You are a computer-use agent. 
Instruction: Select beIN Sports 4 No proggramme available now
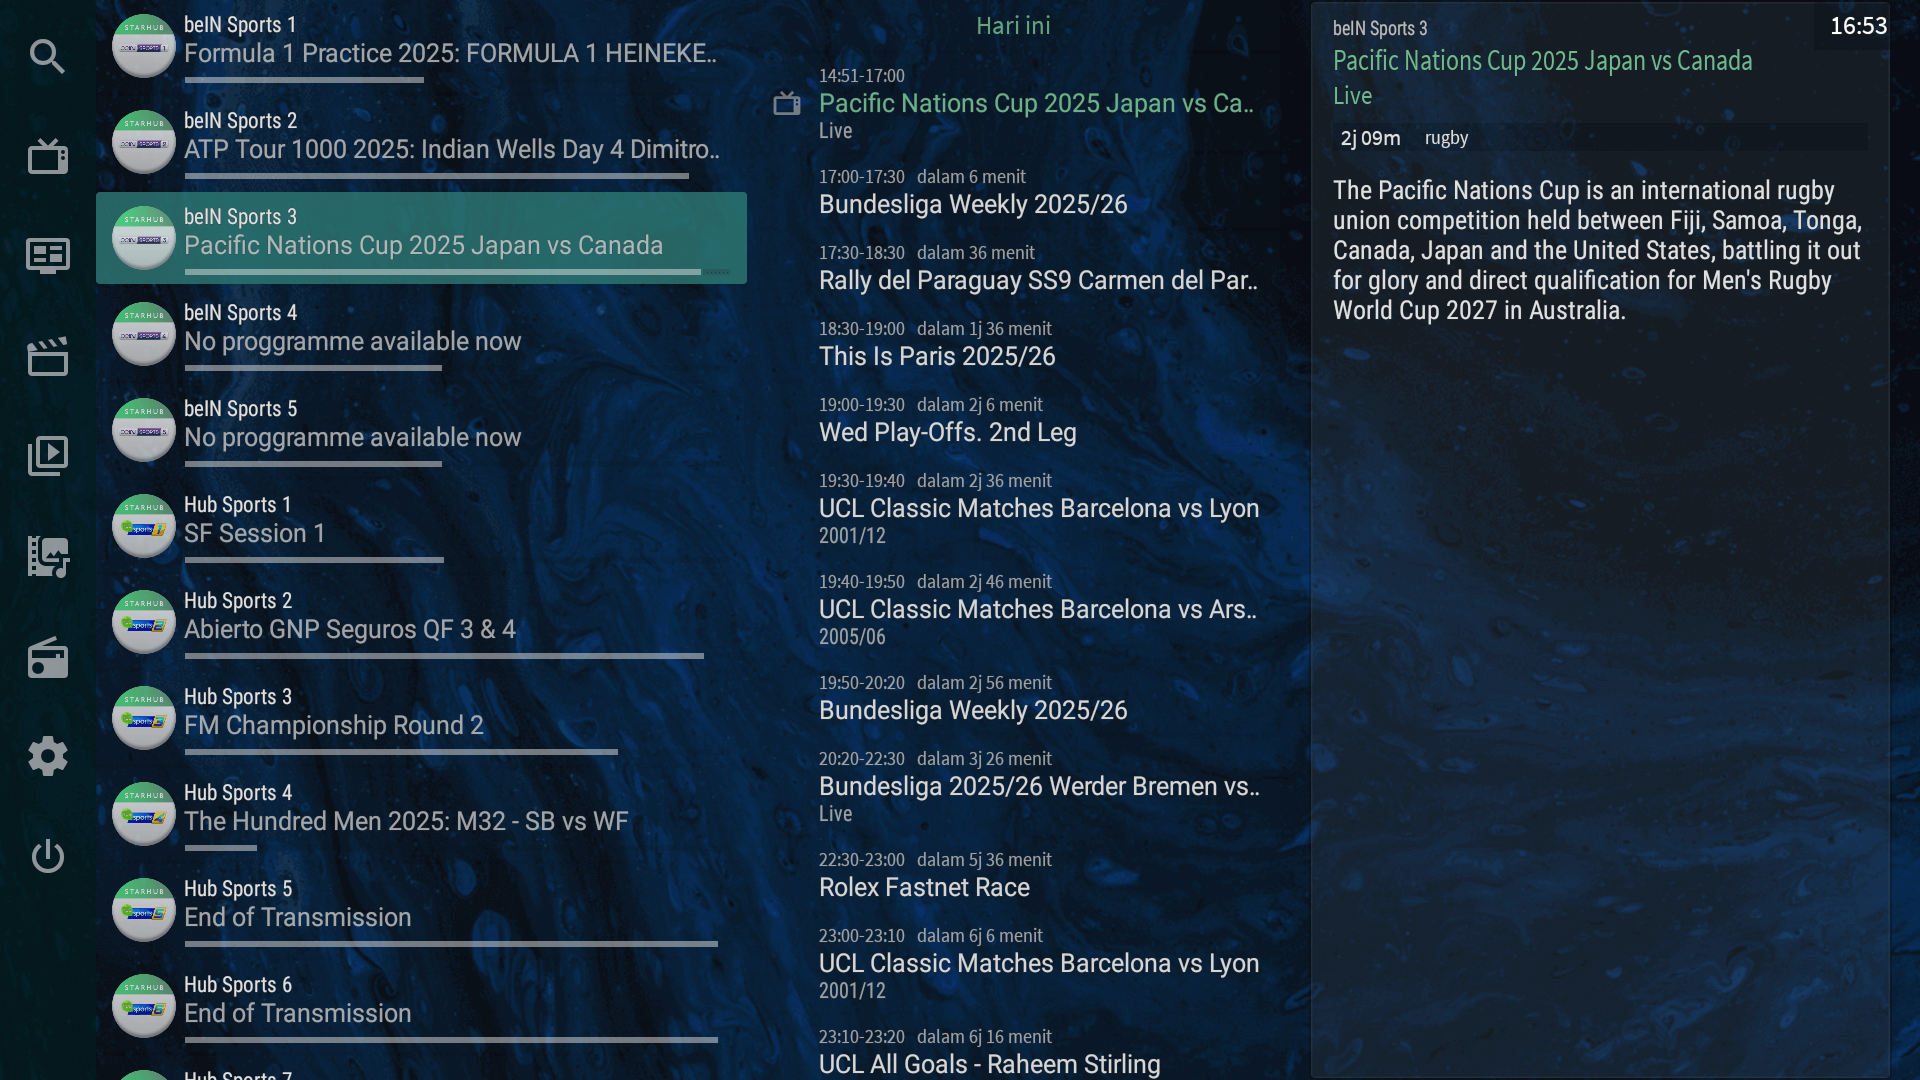pos(421,334)
